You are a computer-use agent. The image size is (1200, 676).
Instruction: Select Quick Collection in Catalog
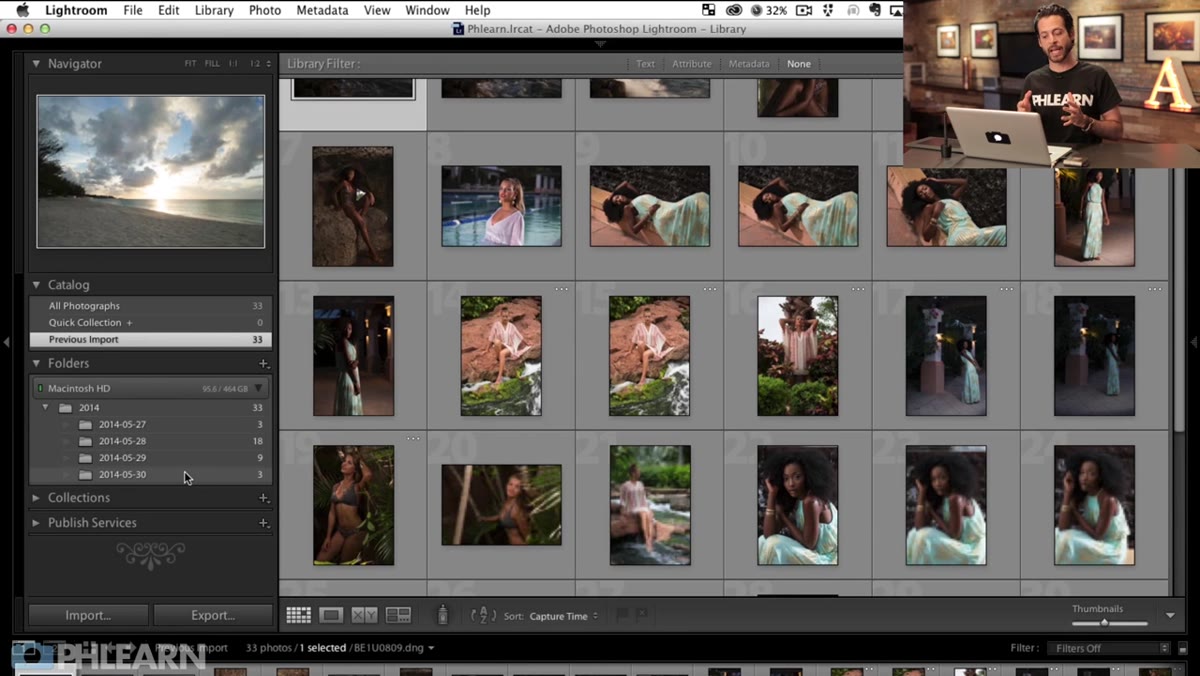coord(150,322)
